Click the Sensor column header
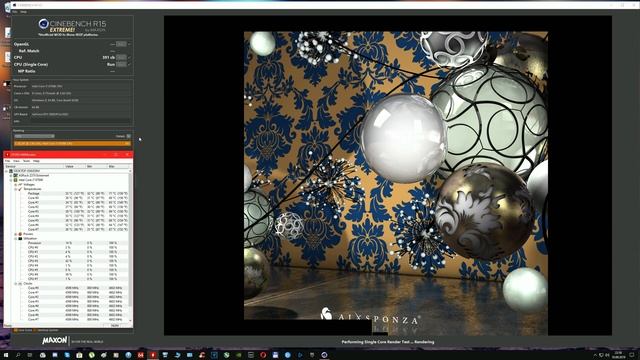The image size is (640, 360). [x=34, y=167]
